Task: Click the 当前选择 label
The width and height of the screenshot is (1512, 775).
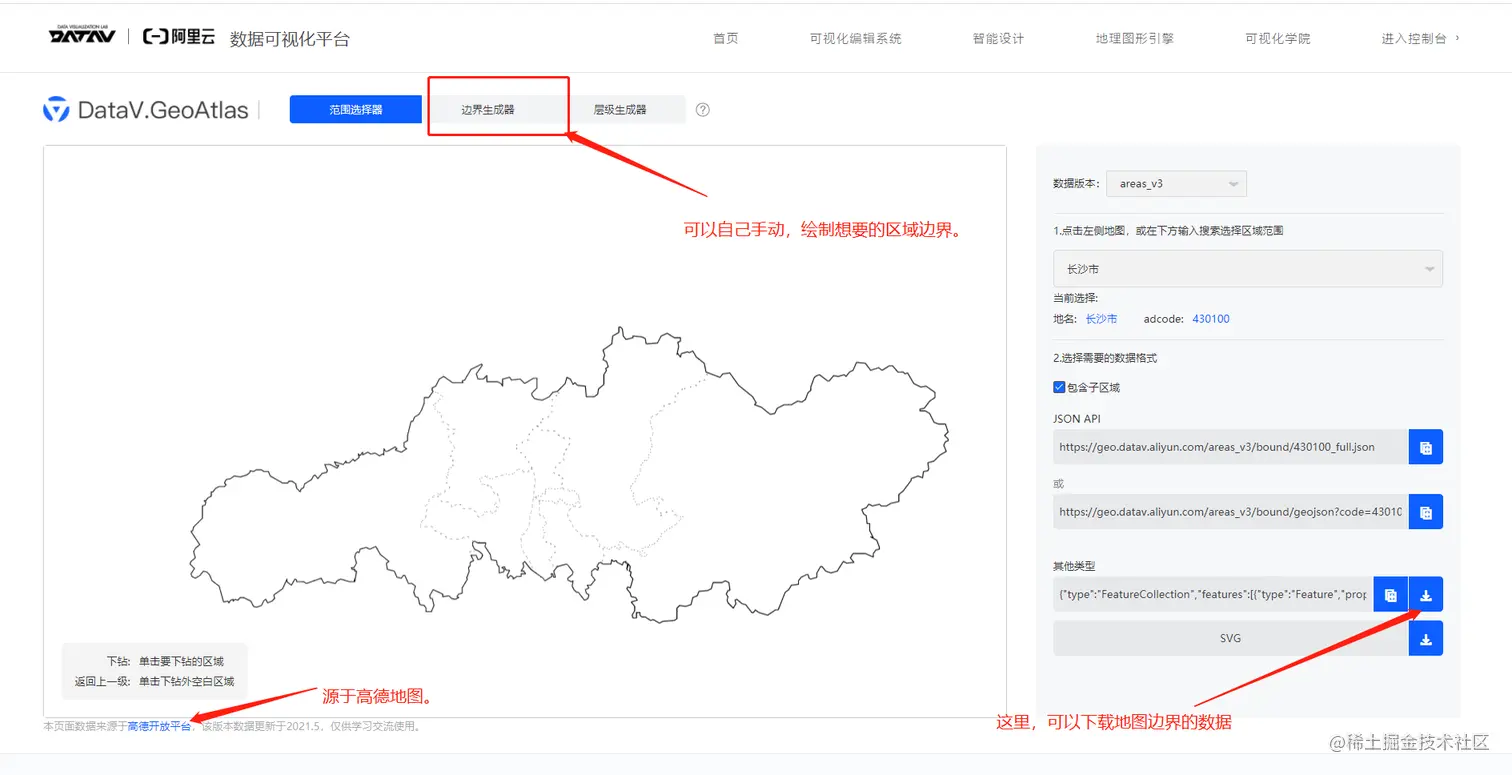Action: point(1075,298)
